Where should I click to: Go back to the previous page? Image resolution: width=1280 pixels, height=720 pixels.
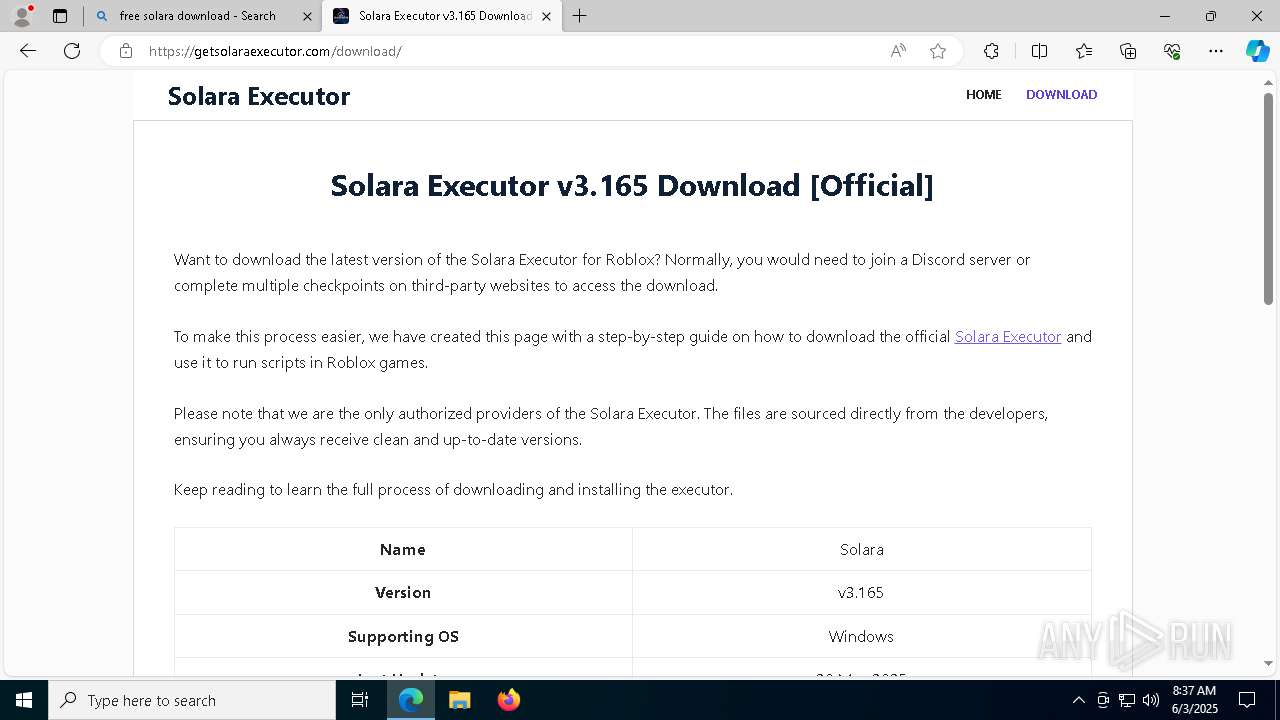(28, 51)
